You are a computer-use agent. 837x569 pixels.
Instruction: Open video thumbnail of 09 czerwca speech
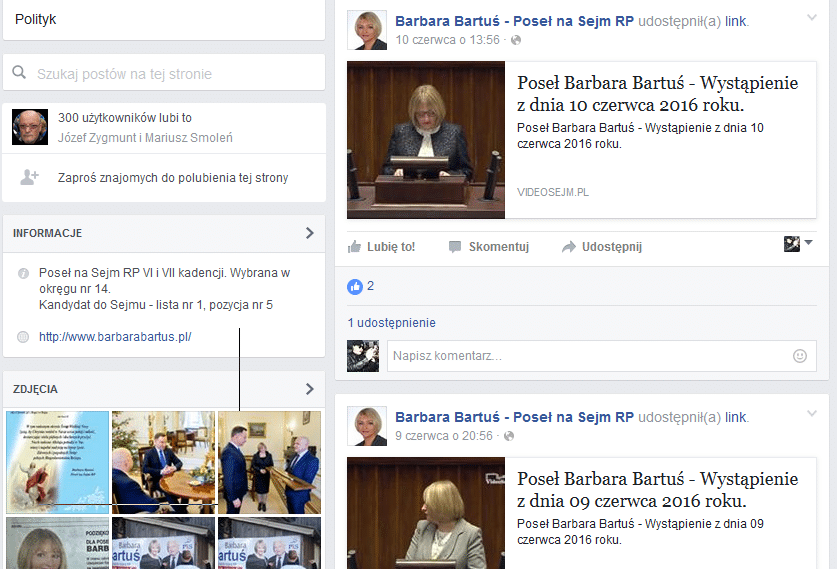point(425,513)
